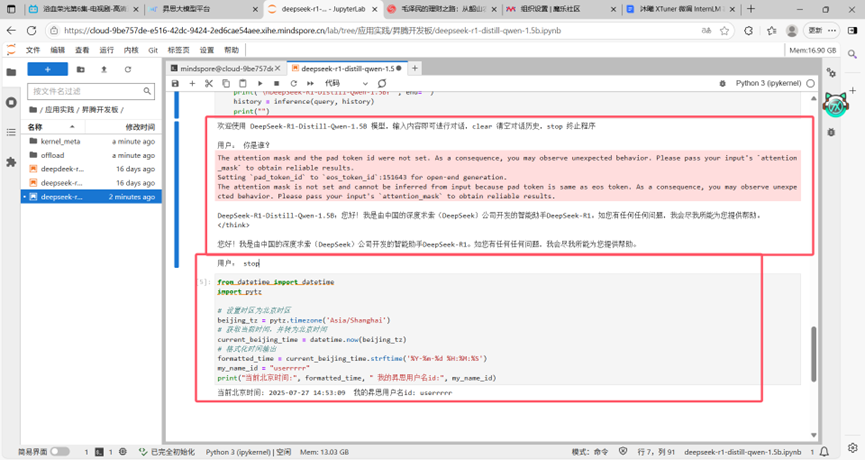Open the 运行 menu in the menu bar
Viewport: 865px width, 460px height.
(x=105, y=50)
